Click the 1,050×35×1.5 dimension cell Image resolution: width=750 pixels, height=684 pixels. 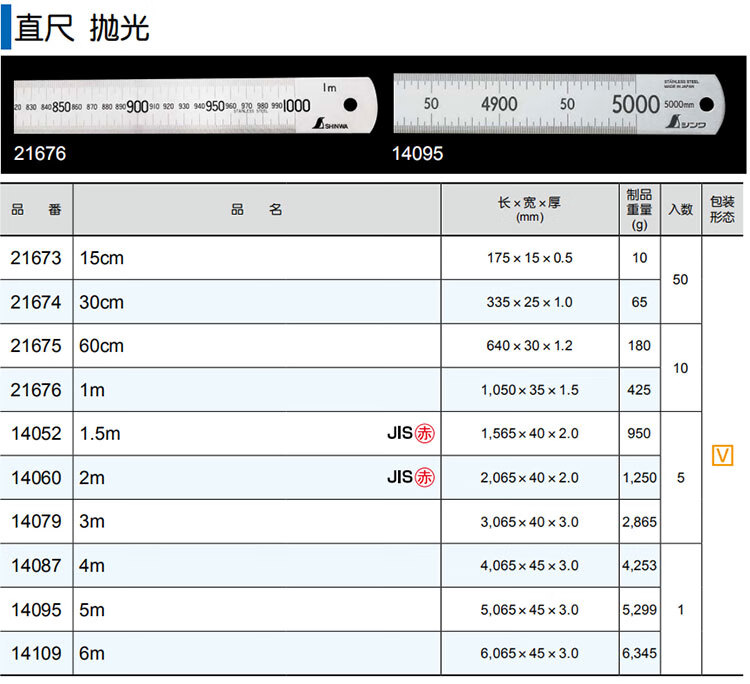pos(529,390)
